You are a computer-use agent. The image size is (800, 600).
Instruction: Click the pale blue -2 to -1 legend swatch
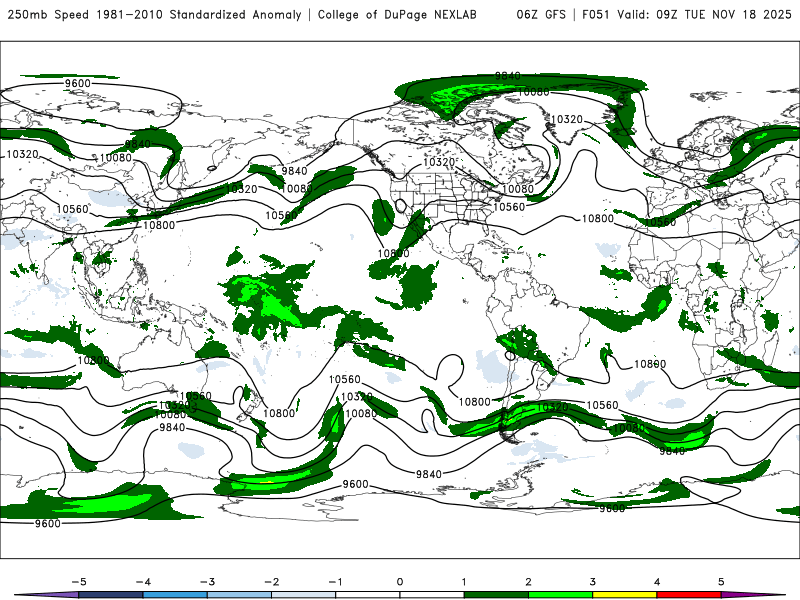pyautogui.click(x=304, y=595)
